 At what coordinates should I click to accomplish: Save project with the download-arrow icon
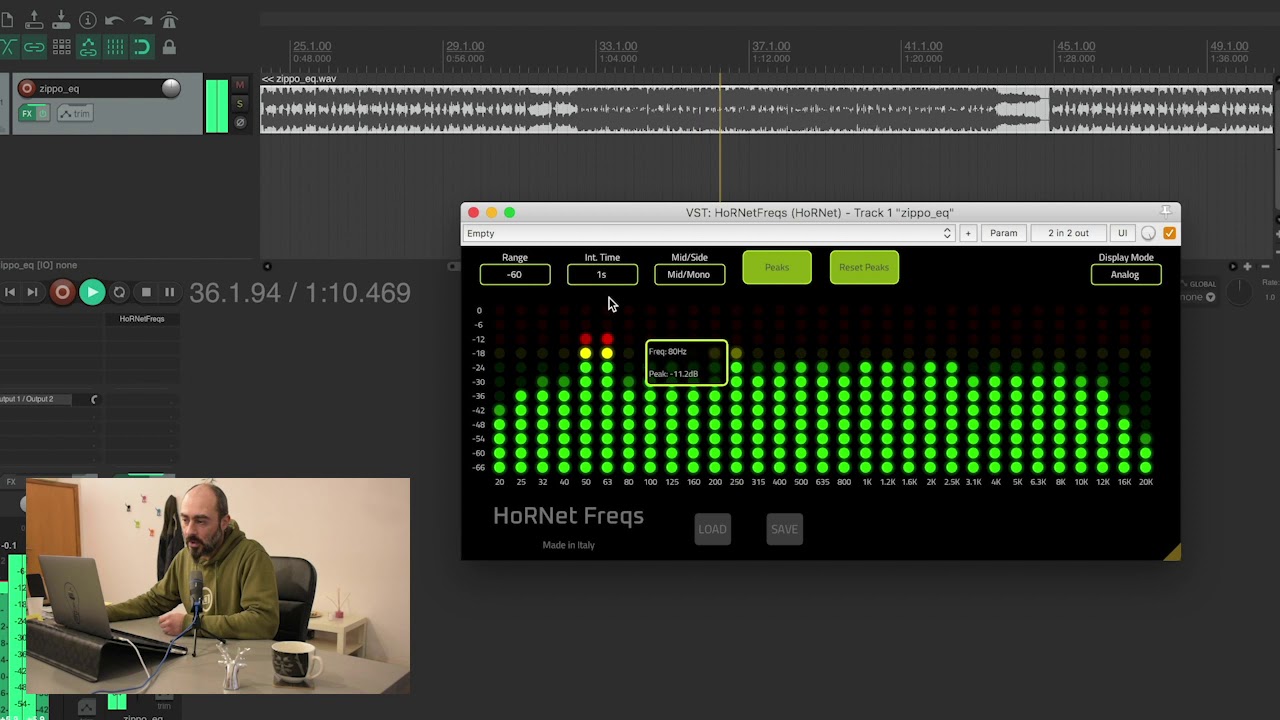61,20
